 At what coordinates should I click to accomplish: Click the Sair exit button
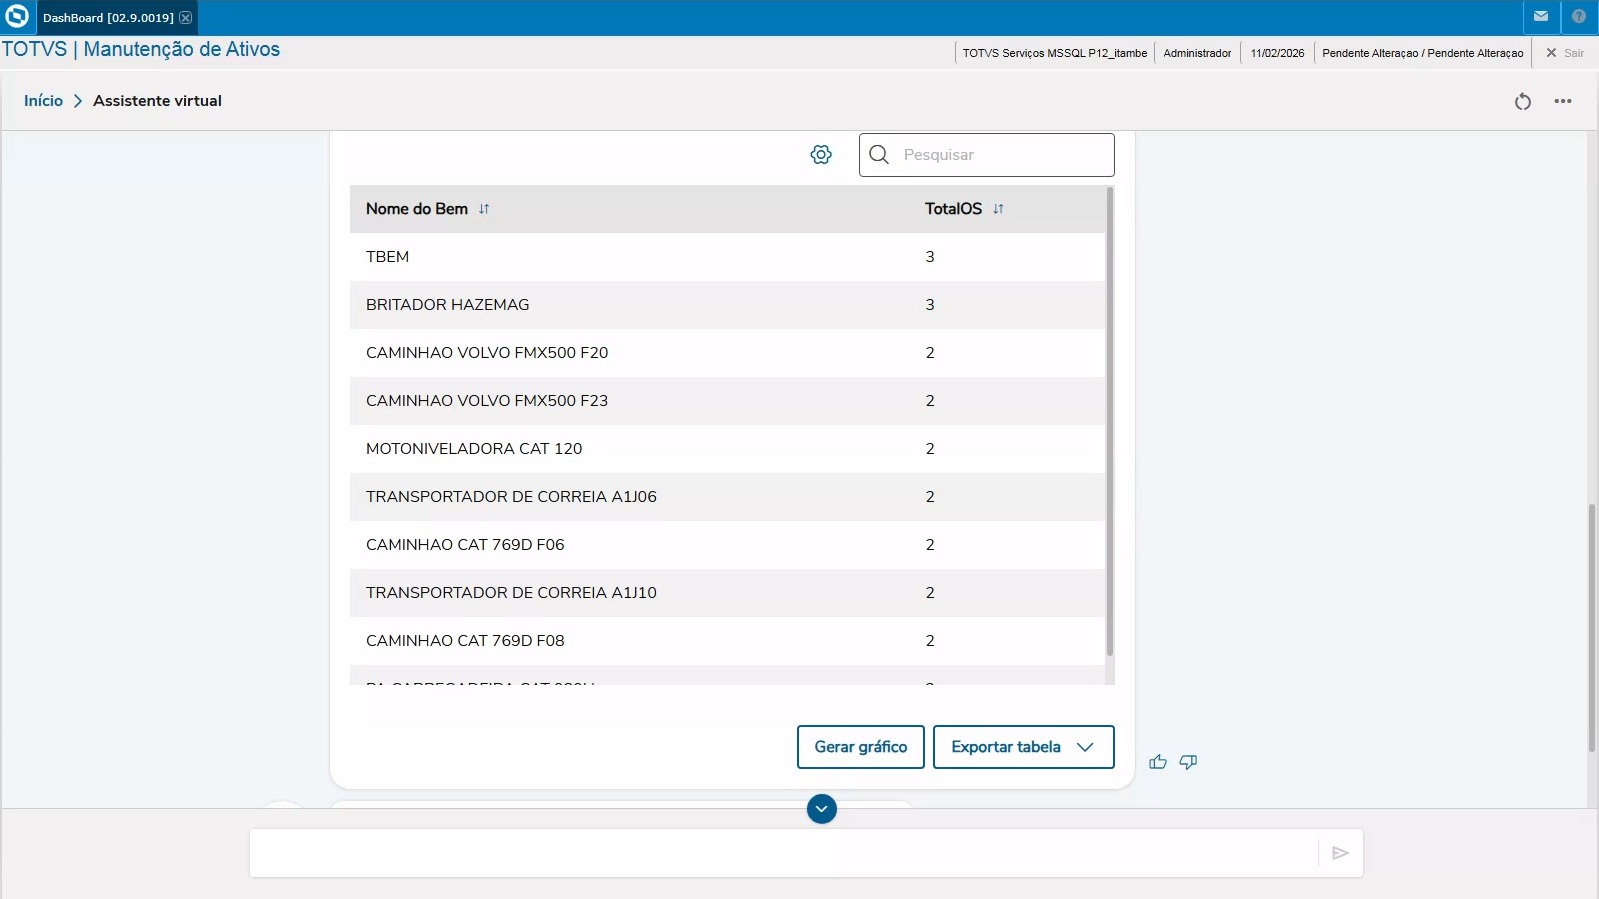pyautogui.click(x=1565, y=53)
